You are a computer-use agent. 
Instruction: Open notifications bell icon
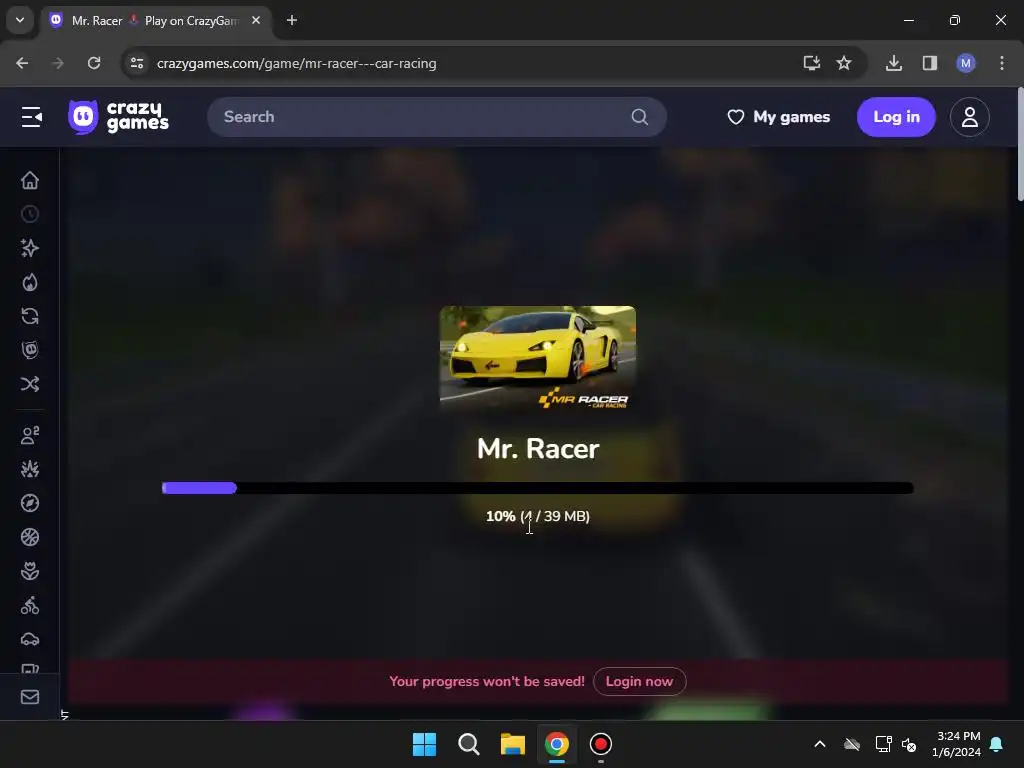click(x=997, y=744)
